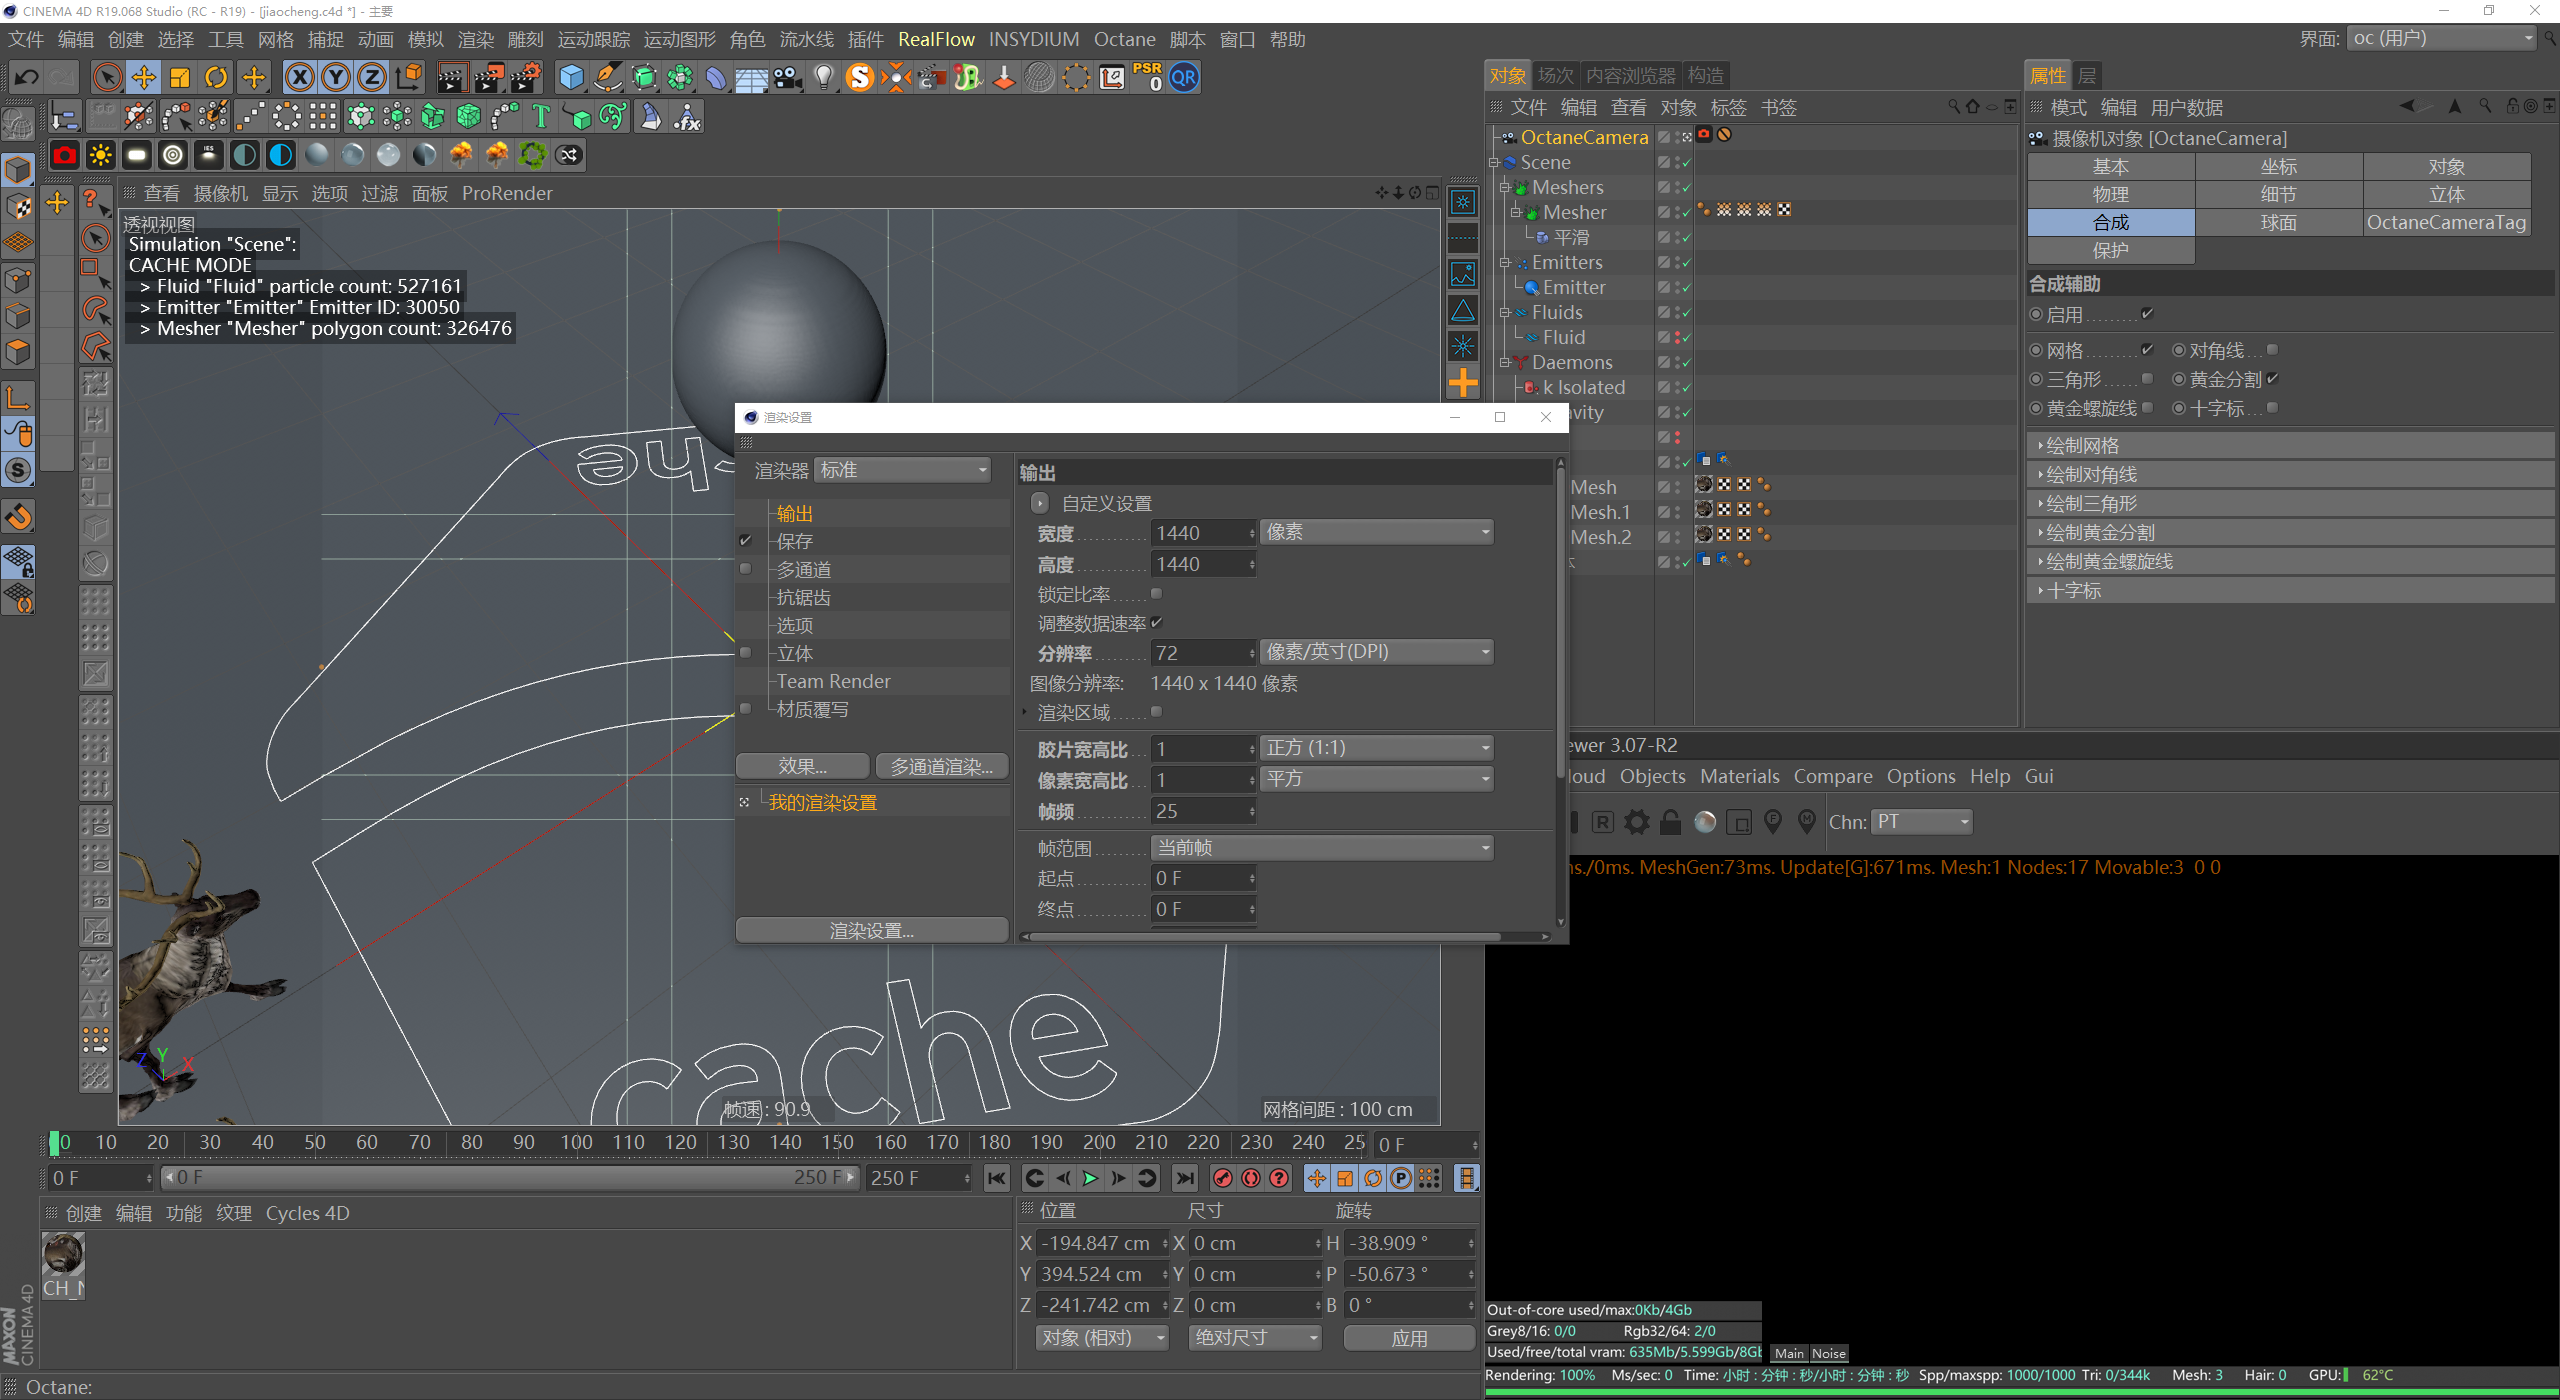Screen dimensions: 2560x1400
Task: Select the Rotate tool icon
Action: (216, 77)
